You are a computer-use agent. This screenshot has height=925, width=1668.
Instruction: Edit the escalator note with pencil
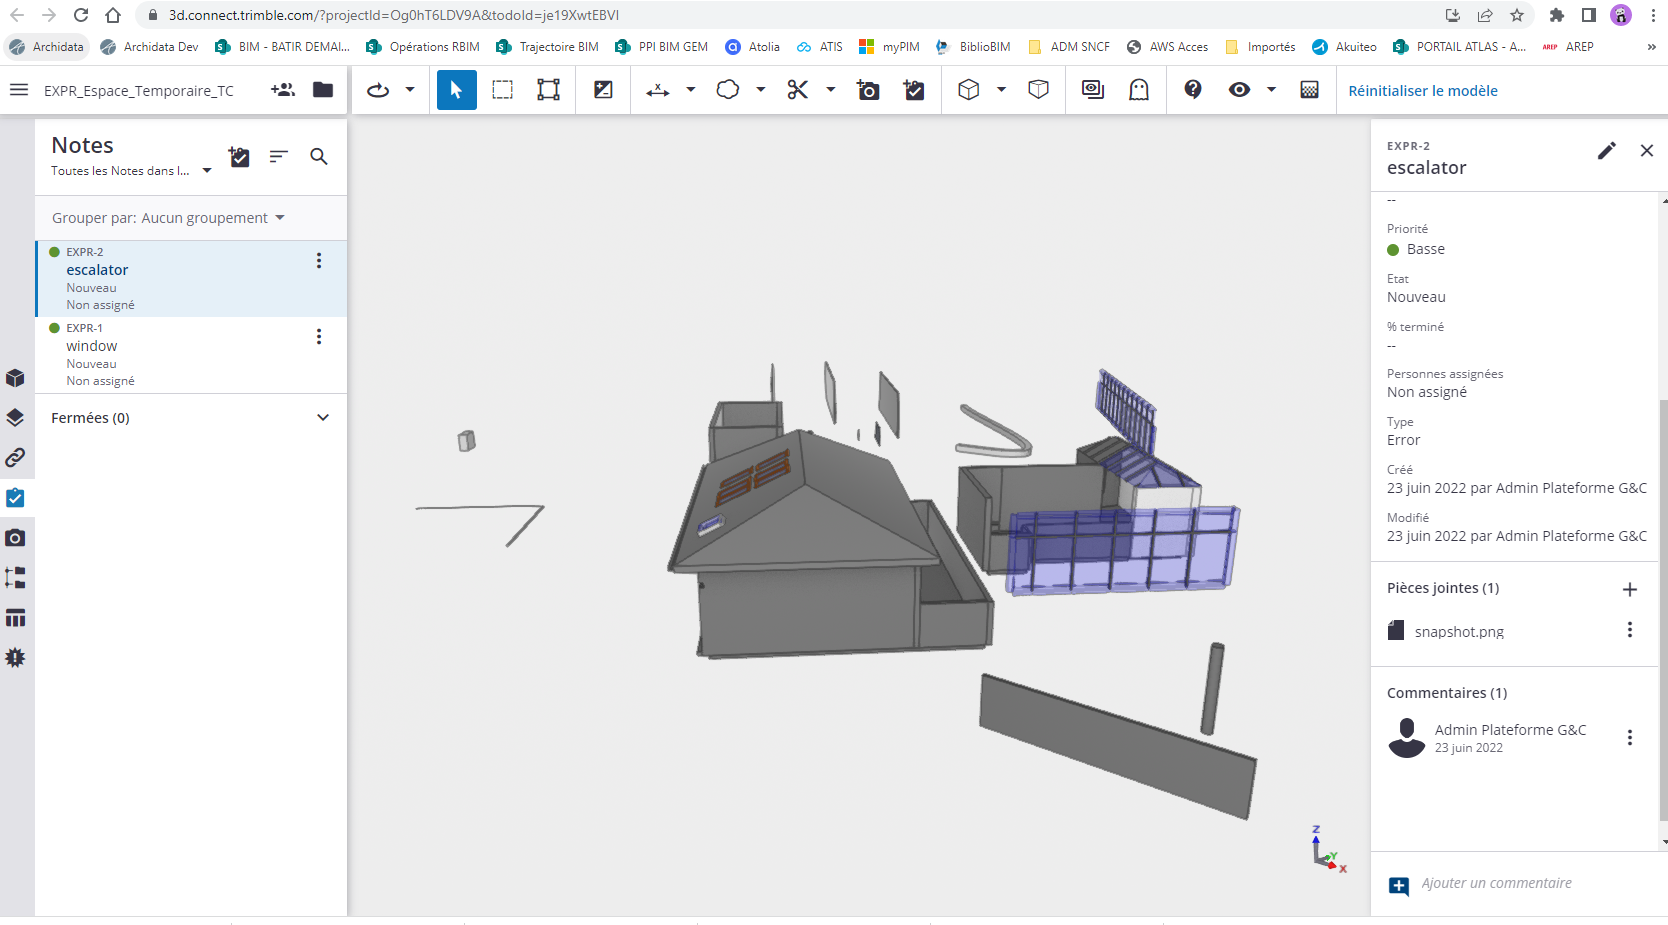(1606, 151)
